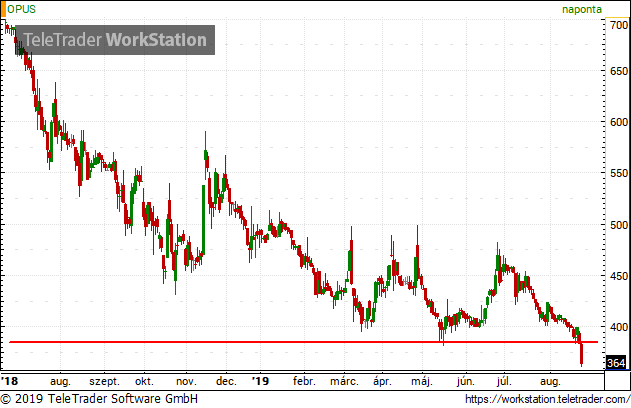Click the 450 price axis label
Screen dimensions: 631x408
[619, 276]
